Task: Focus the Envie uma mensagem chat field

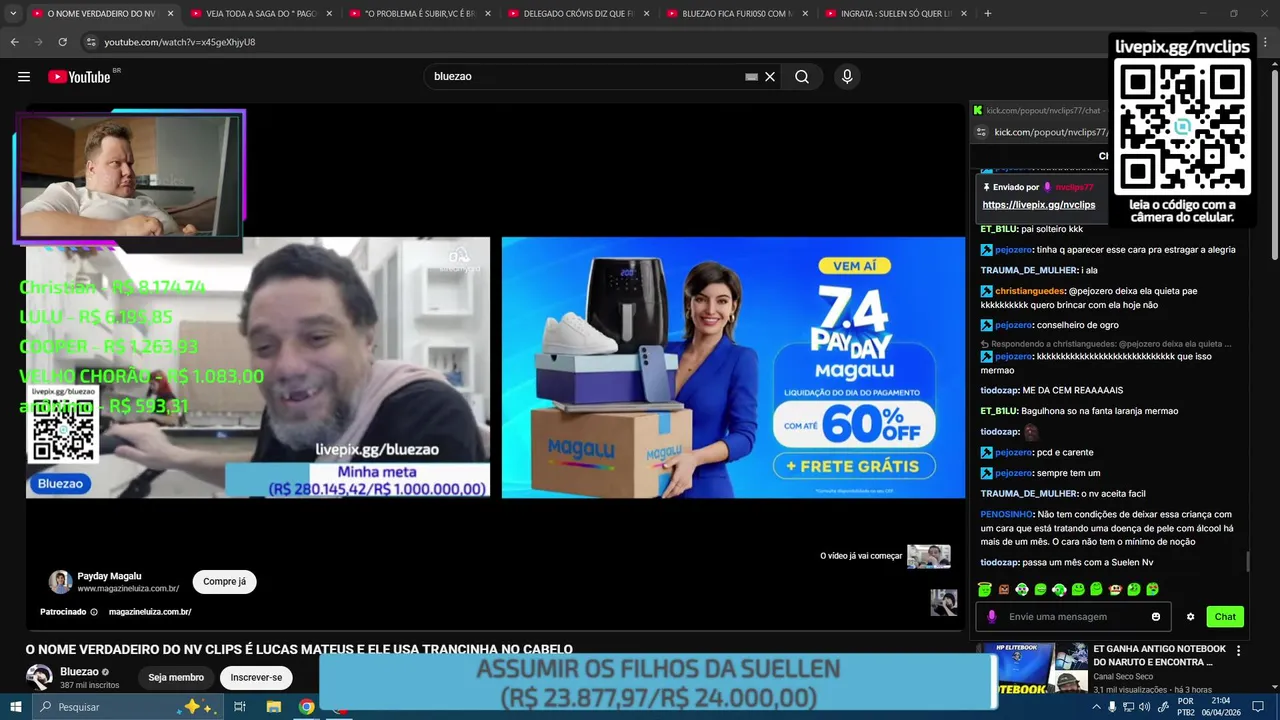Action: tap(1074, 617)
